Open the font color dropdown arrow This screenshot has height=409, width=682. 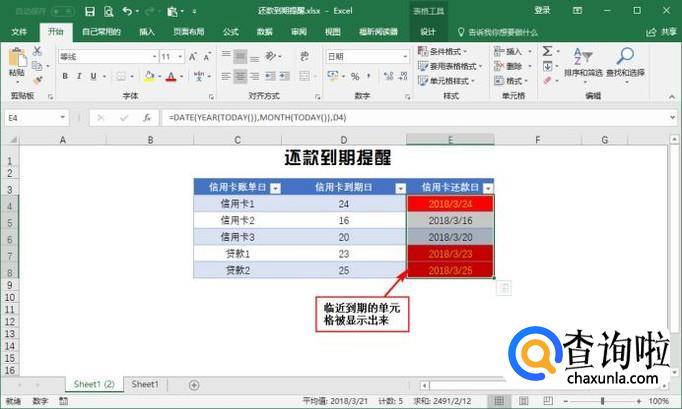(181, 77)
